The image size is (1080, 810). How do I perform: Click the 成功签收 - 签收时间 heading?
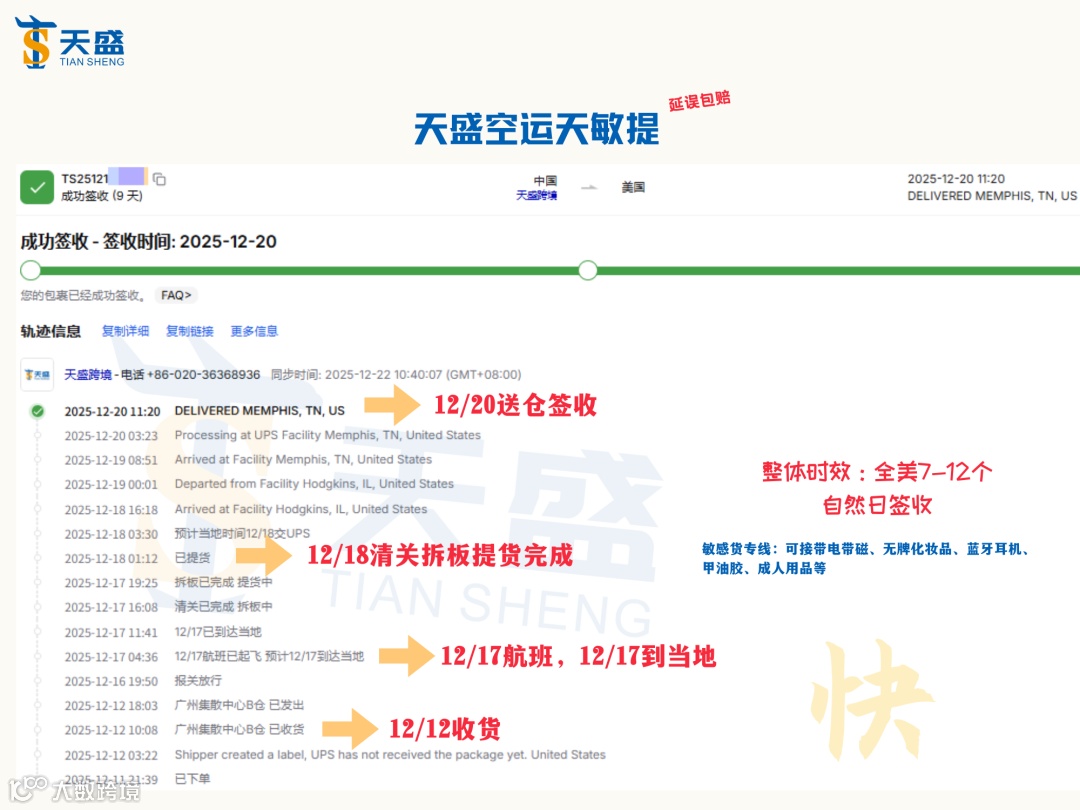coord(149,242)
